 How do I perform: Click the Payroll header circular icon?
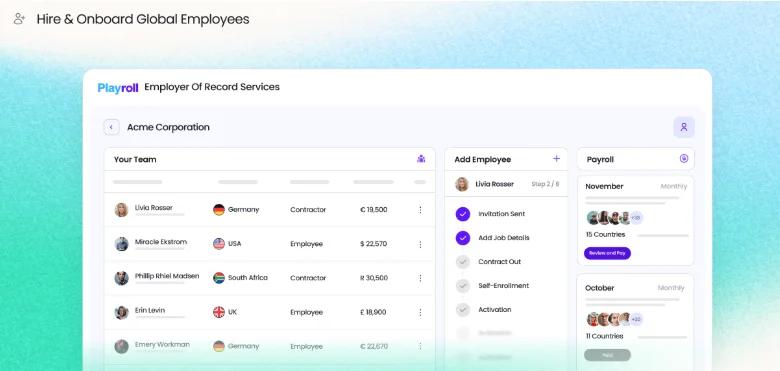coord(684,159)
